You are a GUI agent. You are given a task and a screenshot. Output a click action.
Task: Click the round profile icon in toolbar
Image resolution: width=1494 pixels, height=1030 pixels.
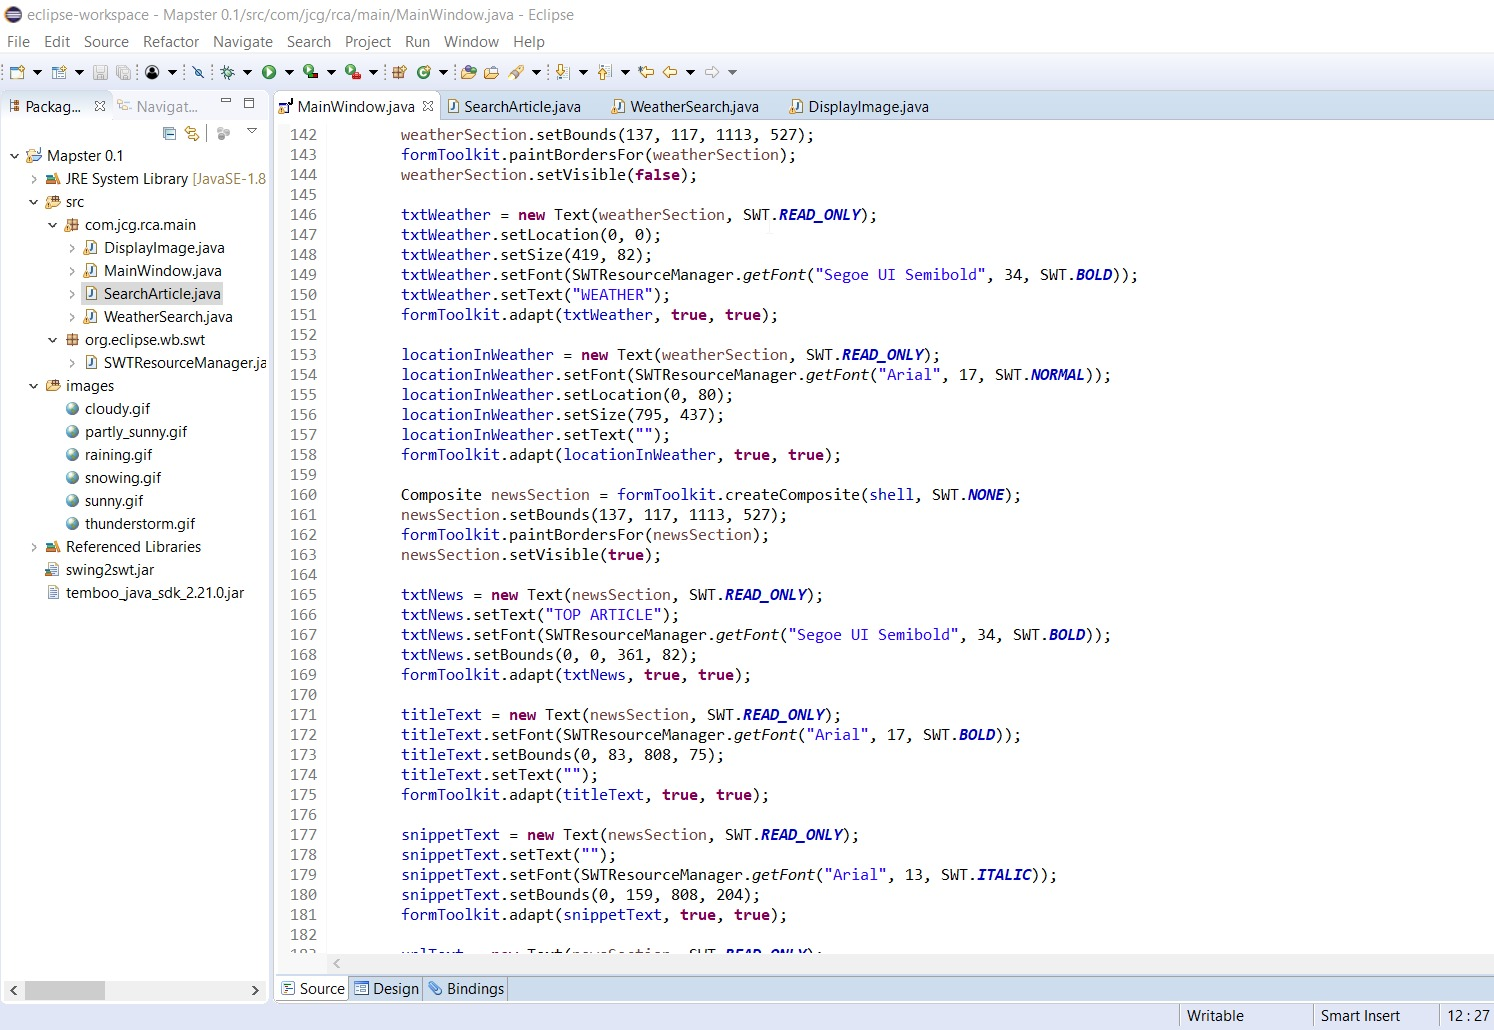(152, 72)
